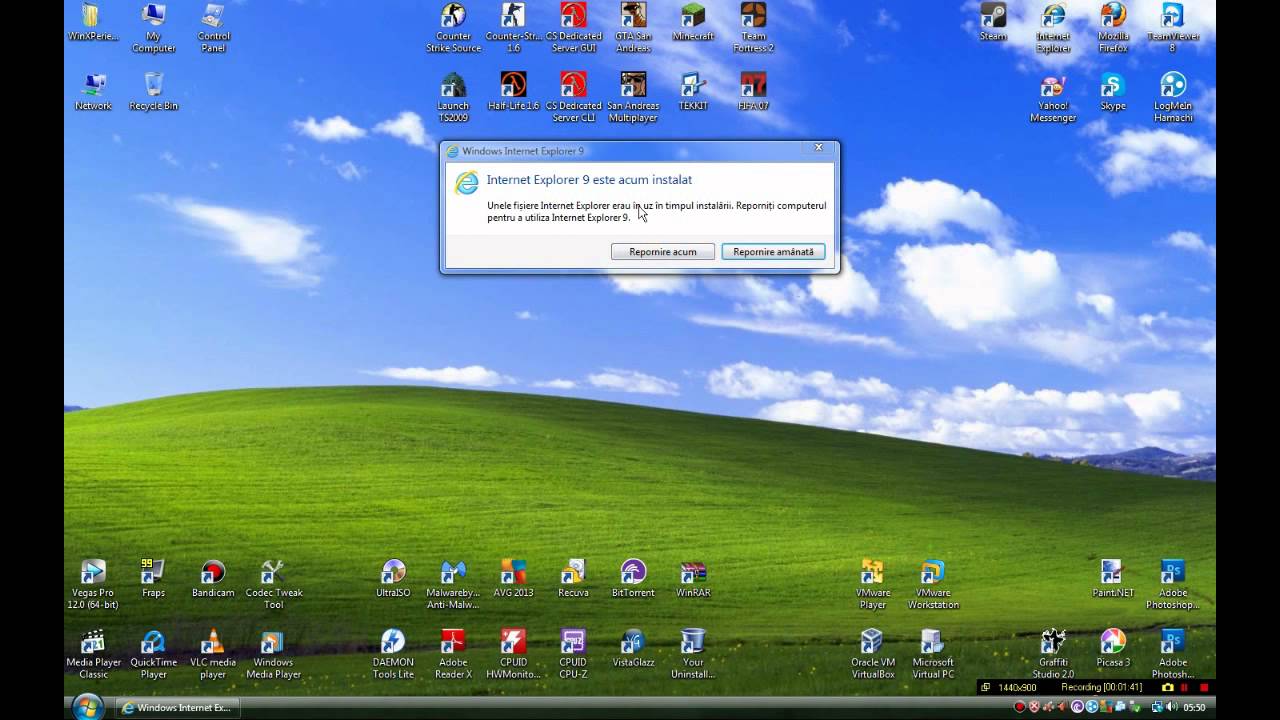Select the Steam desktop icon
Viewport: 1280px width, 720px height.
click(x=993, y=22)
